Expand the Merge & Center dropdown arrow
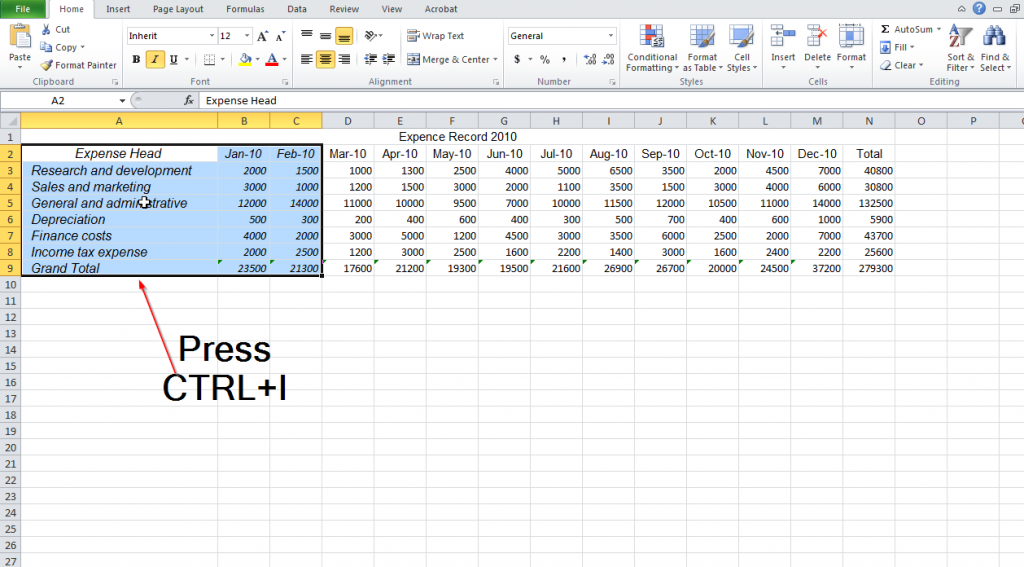 (495, 59)
